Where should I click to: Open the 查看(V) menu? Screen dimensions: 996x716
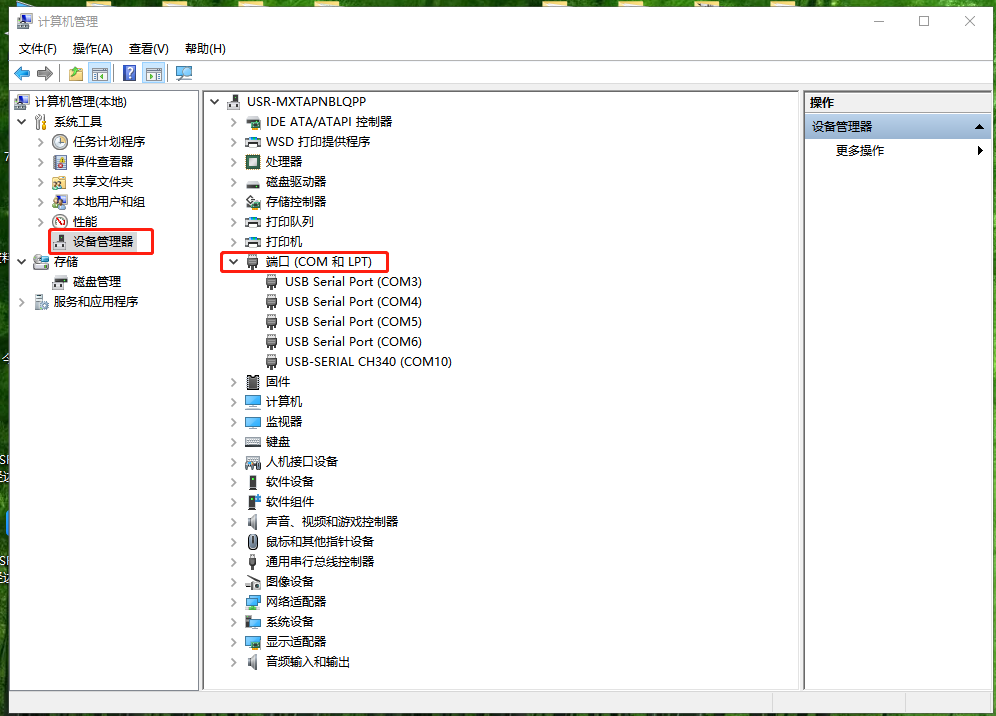[x=149, y=49]
